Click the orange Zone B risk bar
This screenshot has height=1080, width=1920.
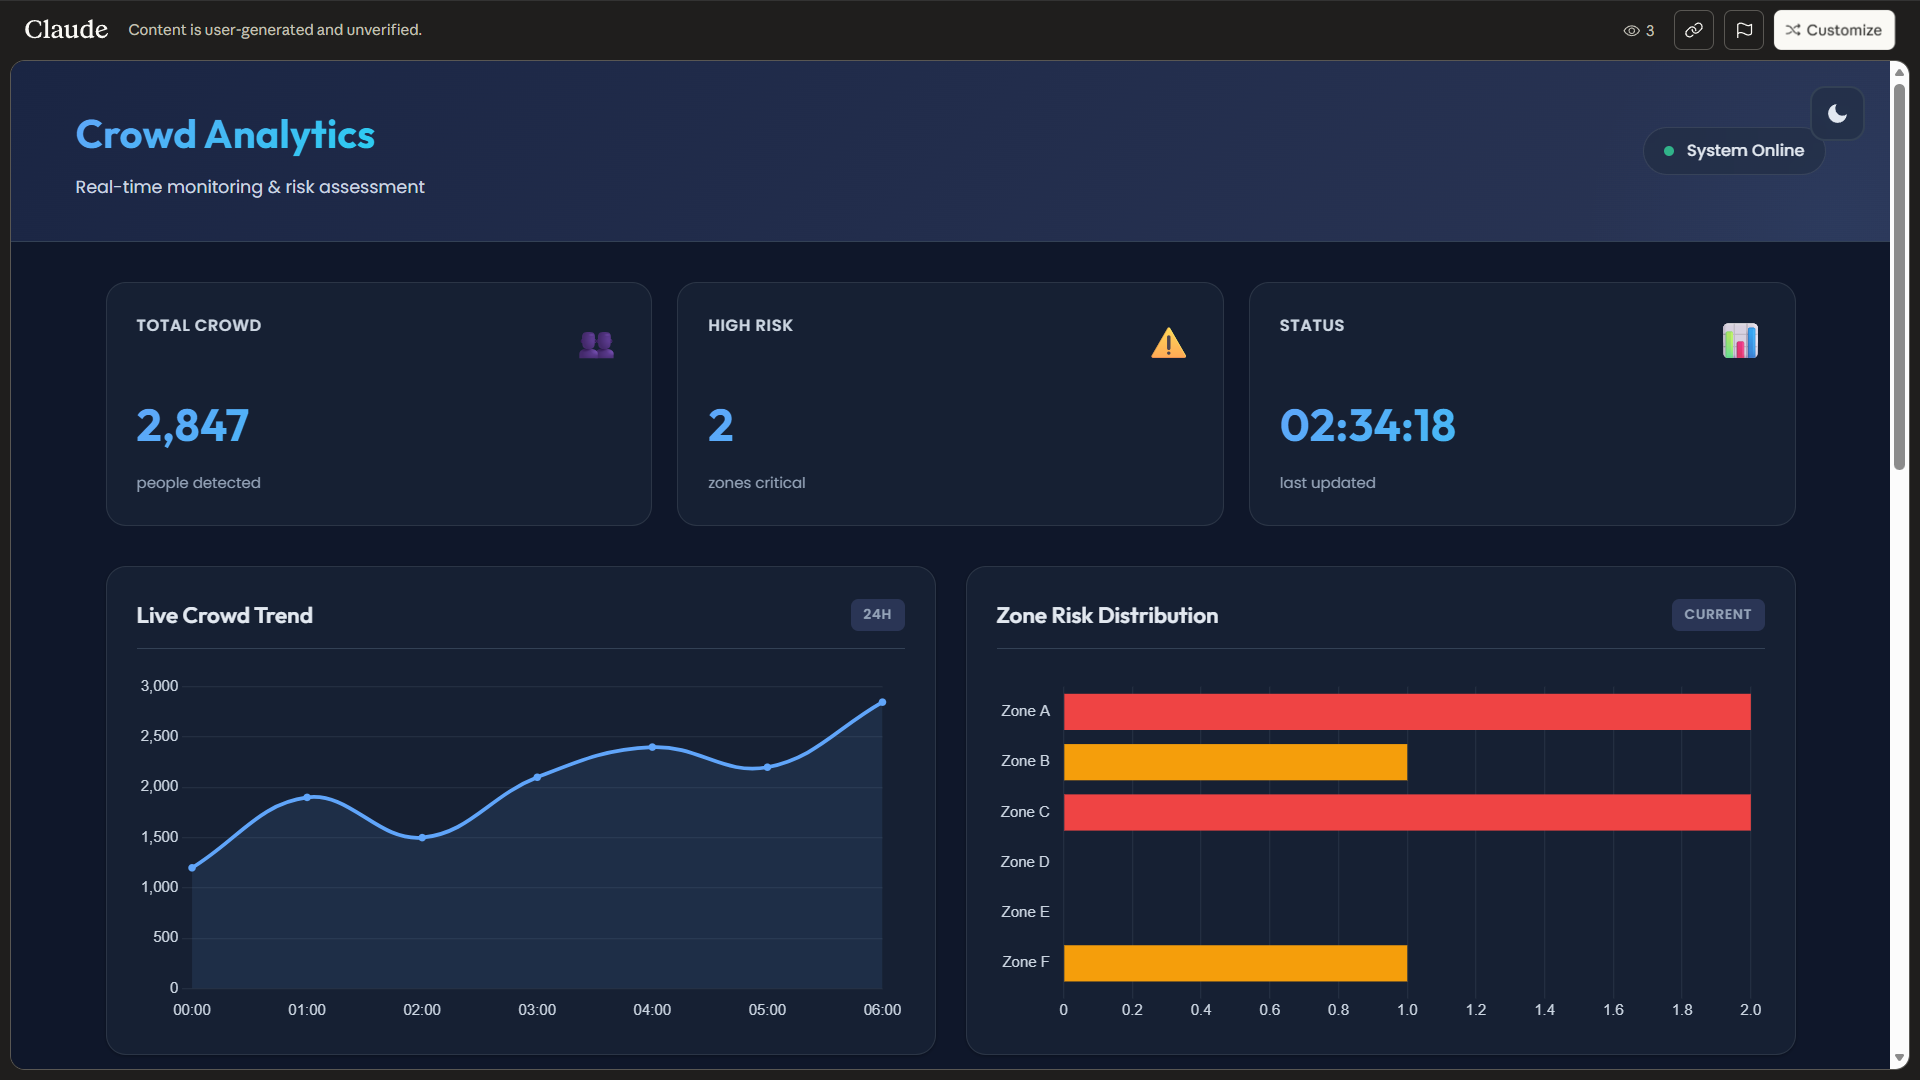coord(1234,762)
